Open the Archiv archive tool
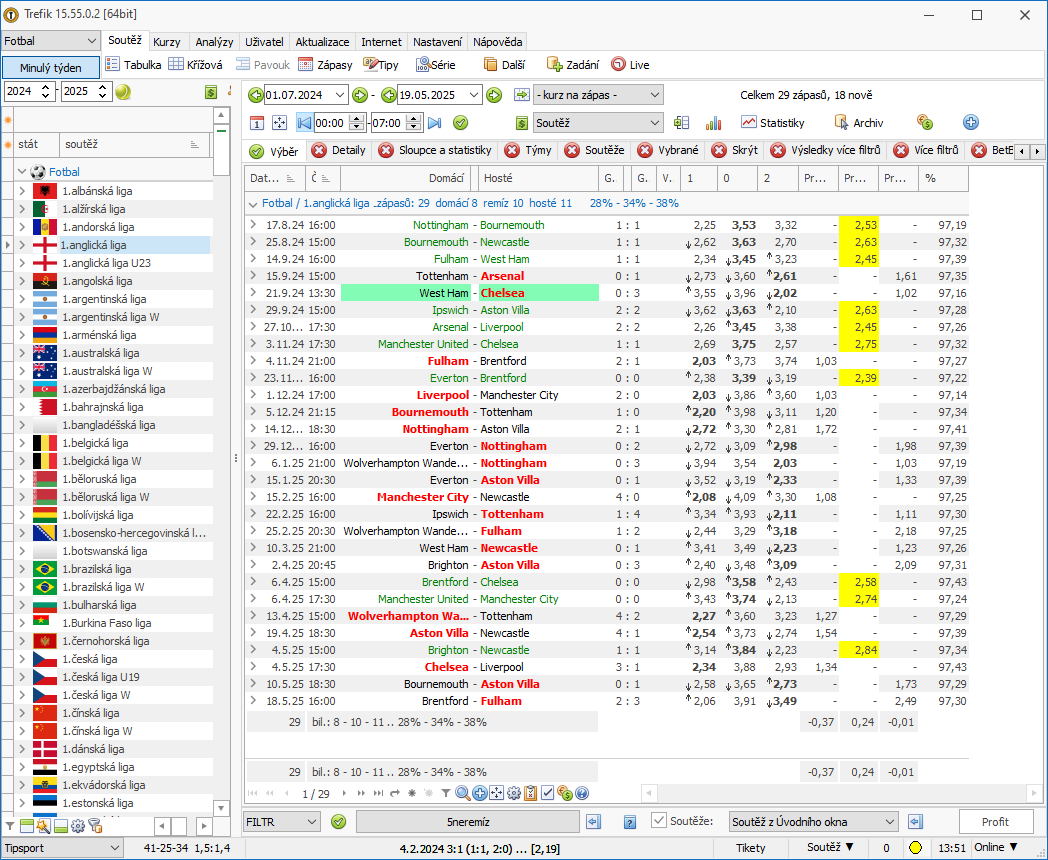Viewport: 1048px width, 860px height. [x=859, y=123]
